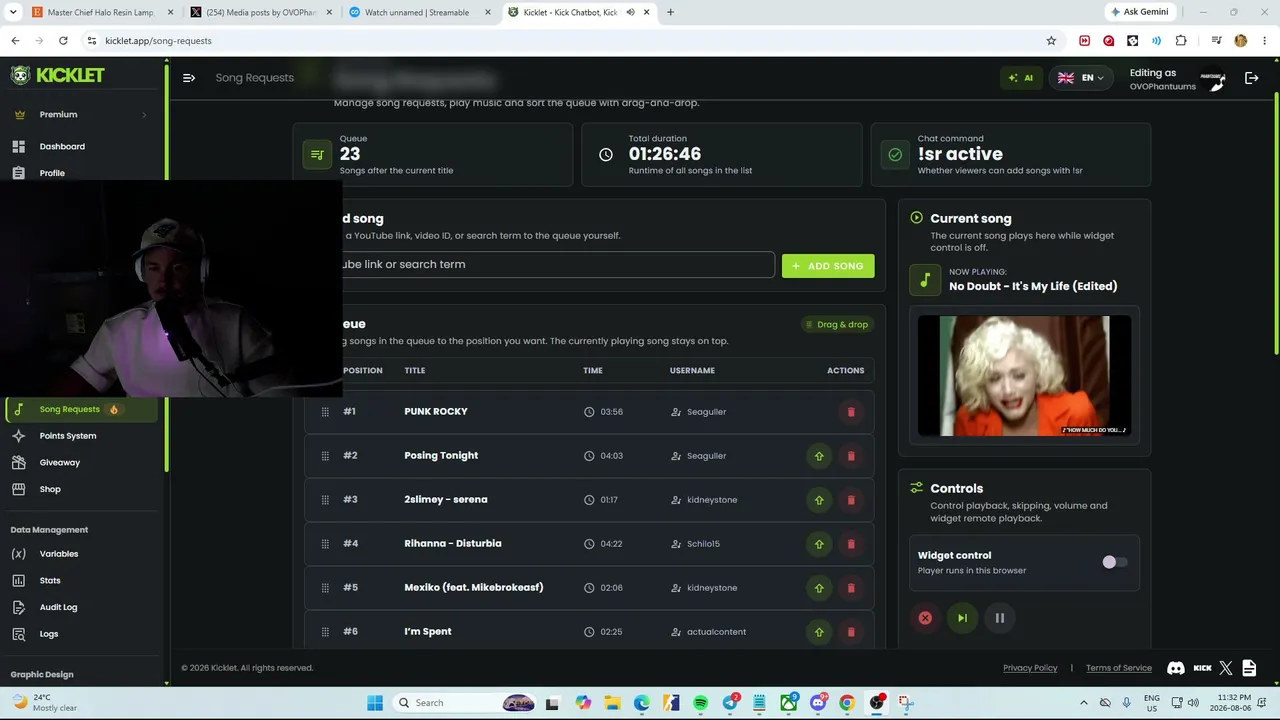Image resolution: width=1280 pixels, height=720 pixels.
Task: Delete 2slimey - serena from the queue
Action: [x=851, y=500]
